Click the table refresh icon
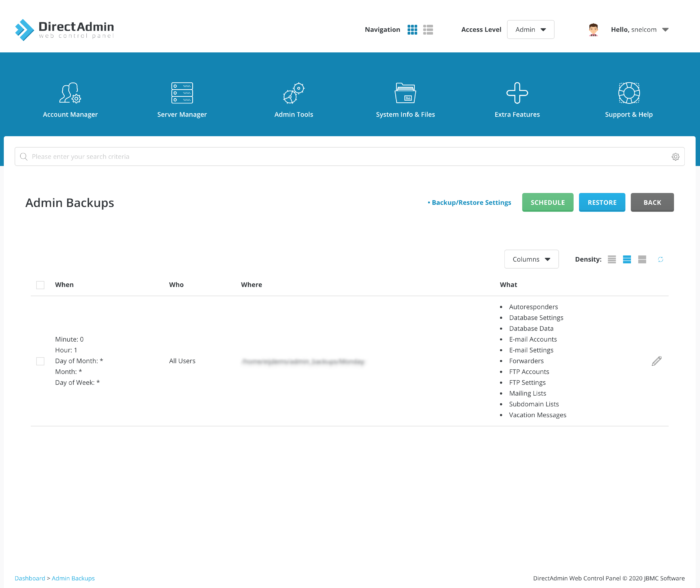This screenshot has width=700, height=588. (x=660, y=259)
